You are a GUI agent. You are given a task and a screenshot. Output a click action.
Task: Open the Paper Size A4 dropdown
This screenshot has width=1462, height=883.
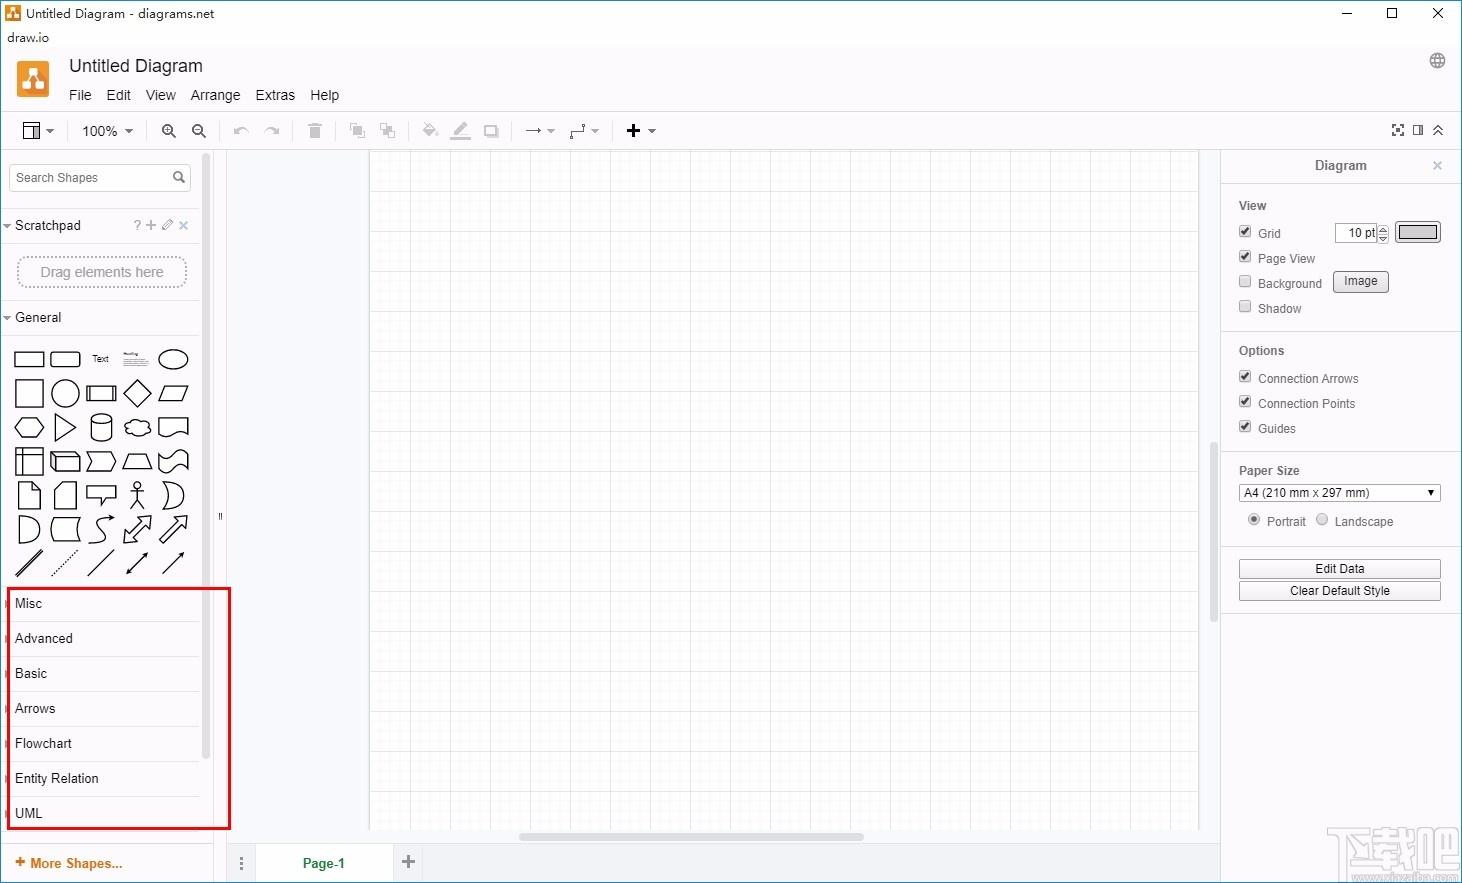(x=1339, y=493)
